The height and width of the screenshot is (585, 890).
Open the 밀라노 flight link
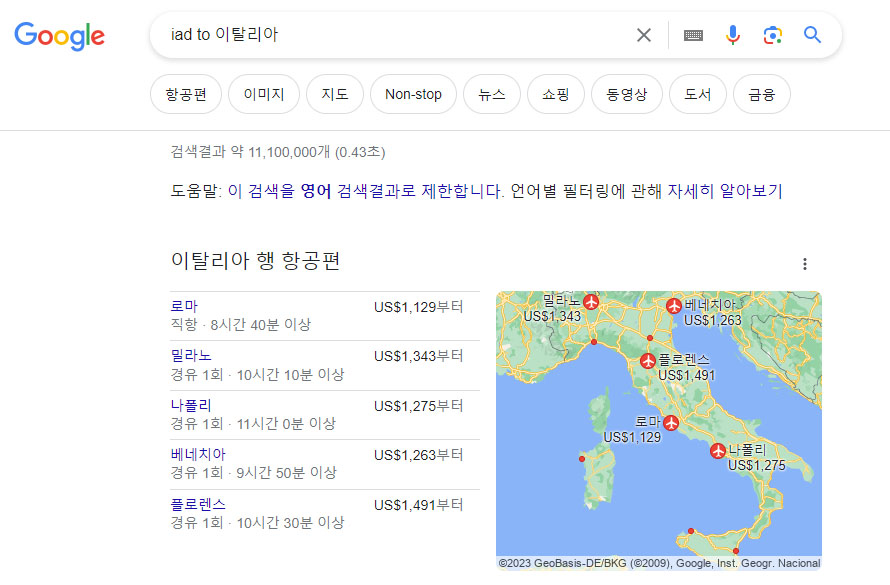[191, 356]
